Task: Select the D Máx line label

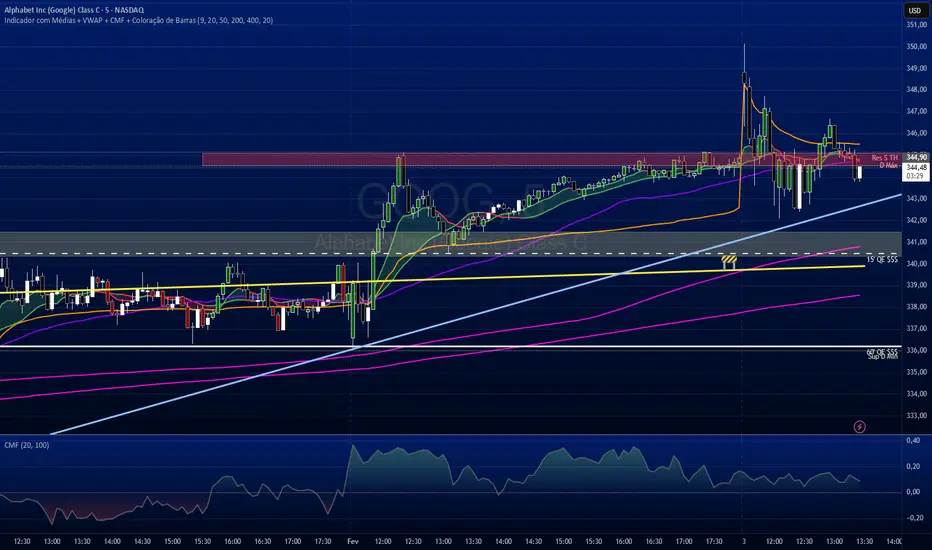Action: click(x=889, y=165)
